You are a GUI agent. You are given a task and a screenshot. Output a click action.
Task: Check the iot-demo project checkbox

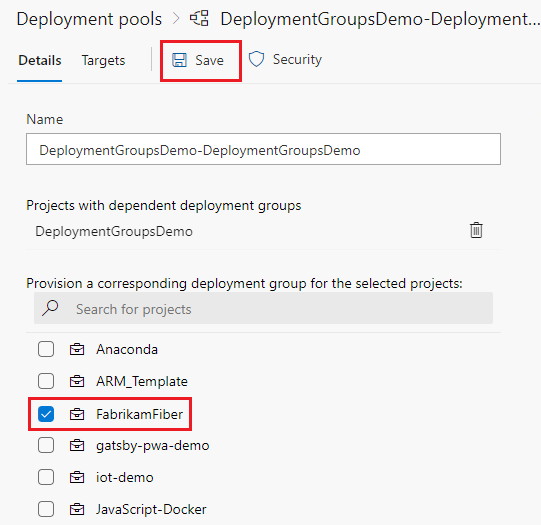pyautogui.click(x=46, y=477)
